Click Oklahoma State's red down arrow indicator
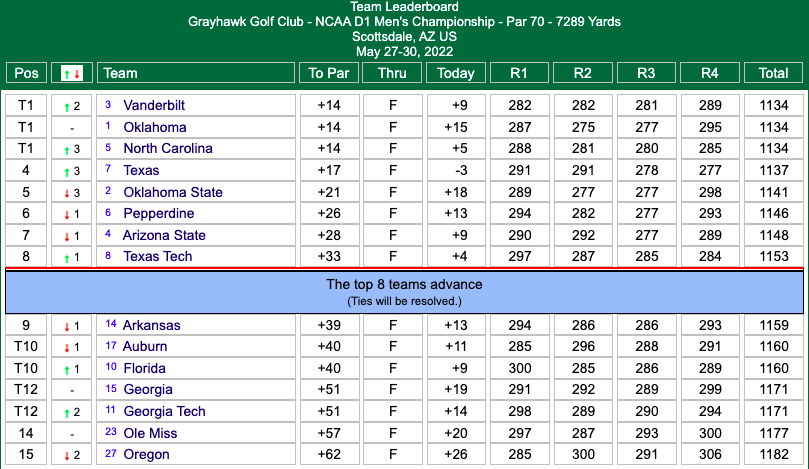Image resolution: width=809 pixels, height=469 pixels. (x=66, y=193)
